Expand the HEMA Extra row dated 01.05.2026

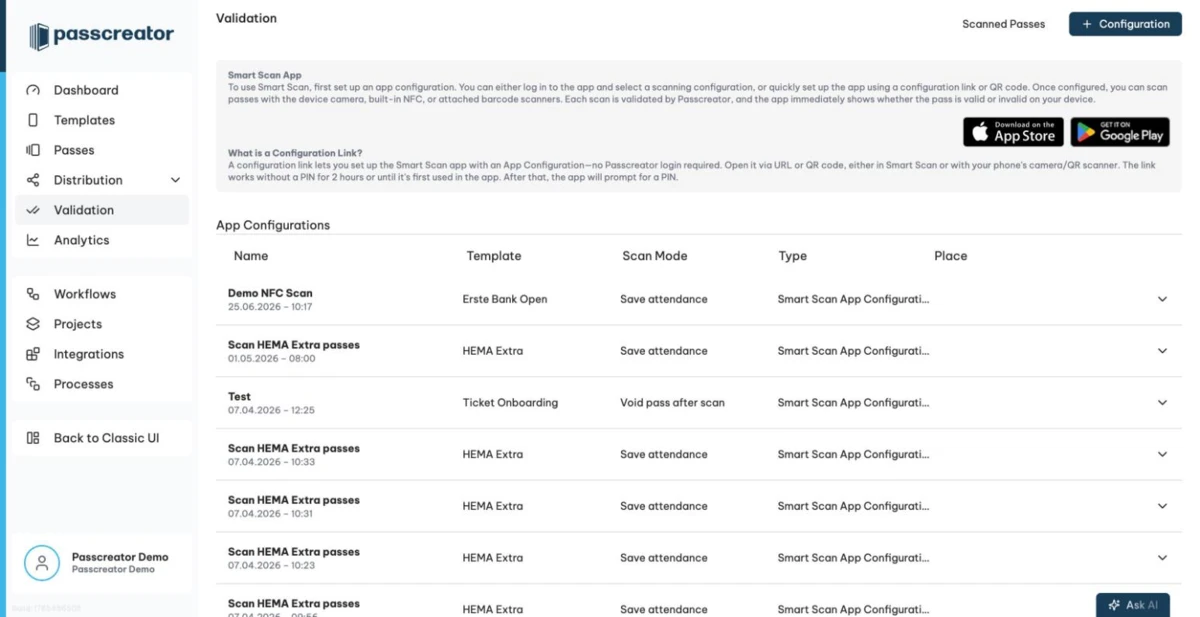coord(1162,351)
